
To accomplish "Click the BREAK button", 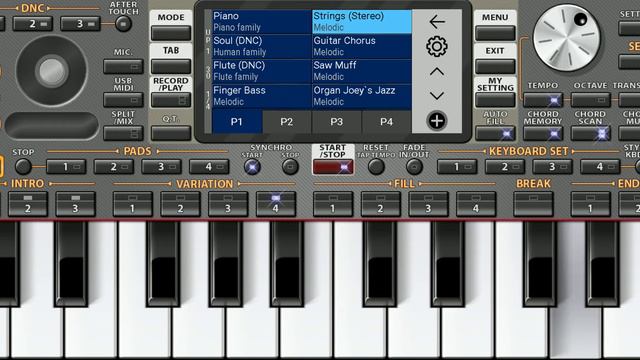I will click(533, 204).
